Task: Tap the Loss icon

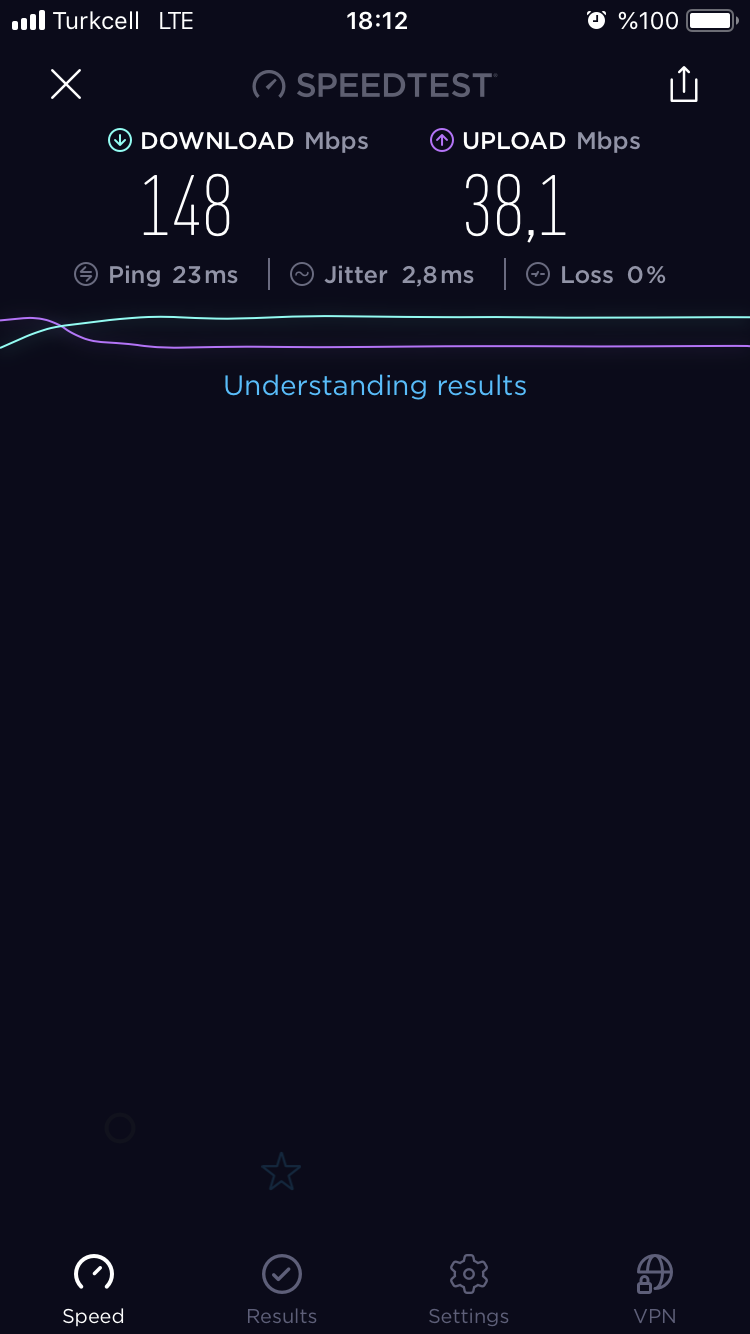Action: point(538,275)
